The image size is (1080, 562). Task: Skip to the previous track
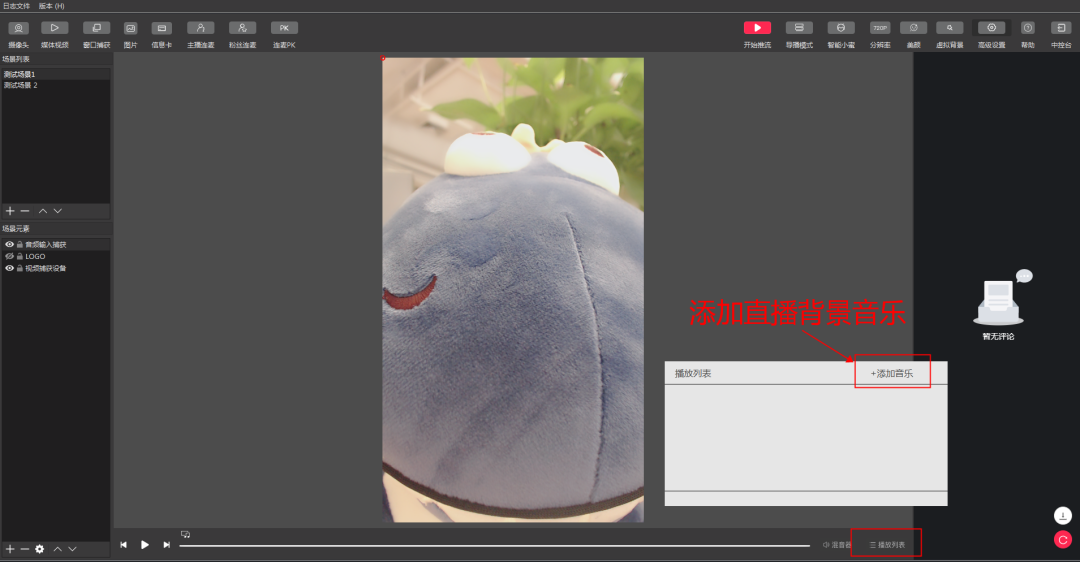click(x=123, y=545)
